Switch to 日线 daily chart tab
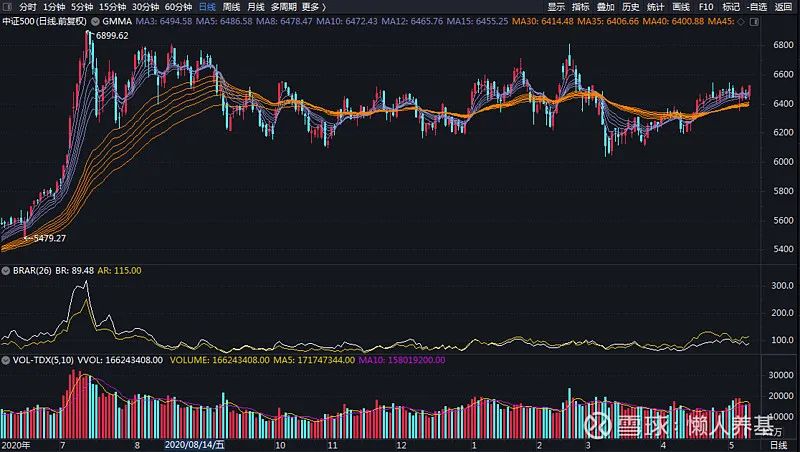The height and width of the screenshot is (452, 800). 207,7
